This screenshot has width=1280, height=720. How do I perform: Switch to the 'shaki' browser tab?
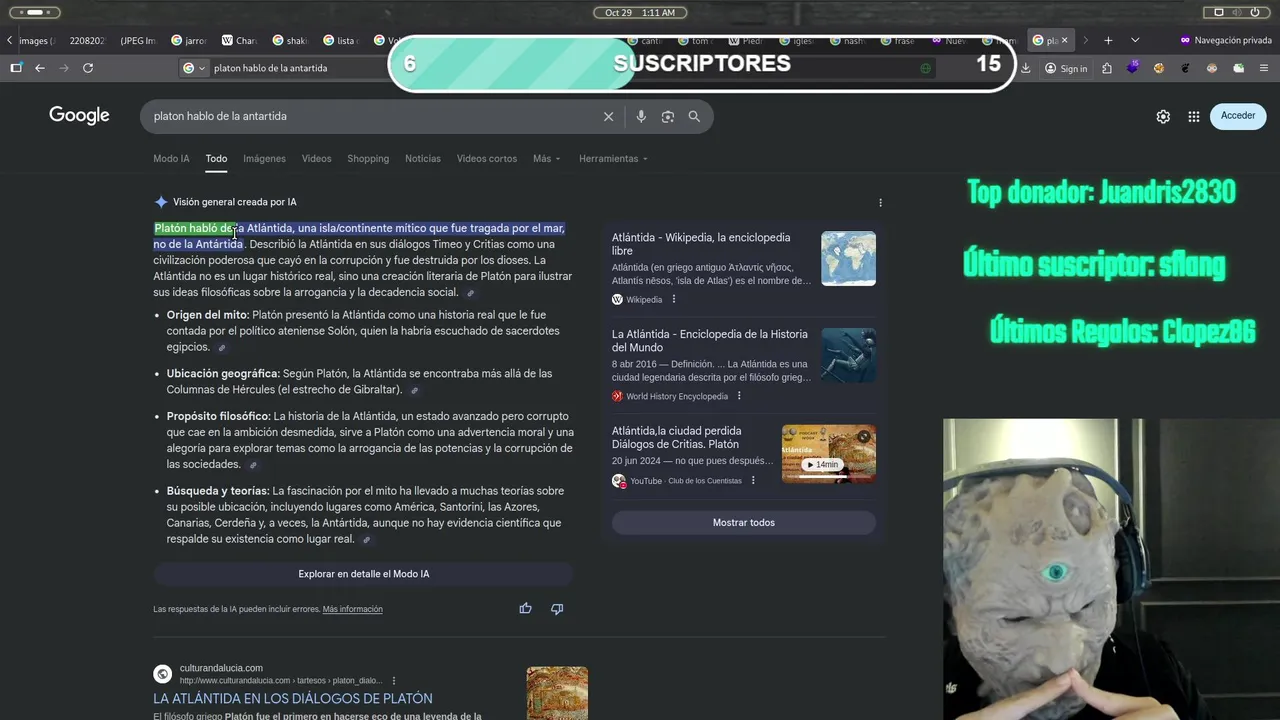(x=290, y=40)
